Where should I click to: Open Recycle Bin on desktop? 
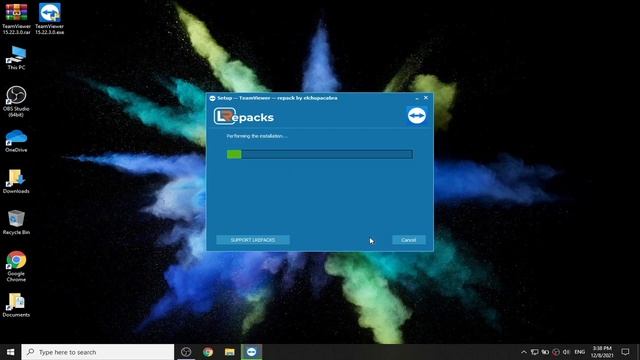(16, 222)
